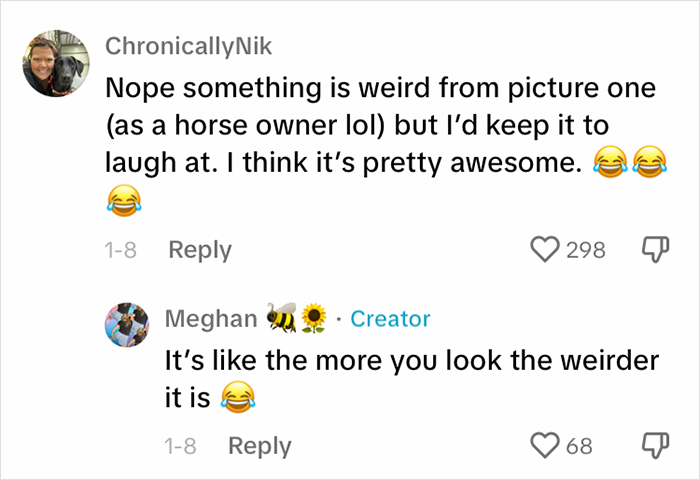Reply to ChronicallyNik's comment

[199, 250]
